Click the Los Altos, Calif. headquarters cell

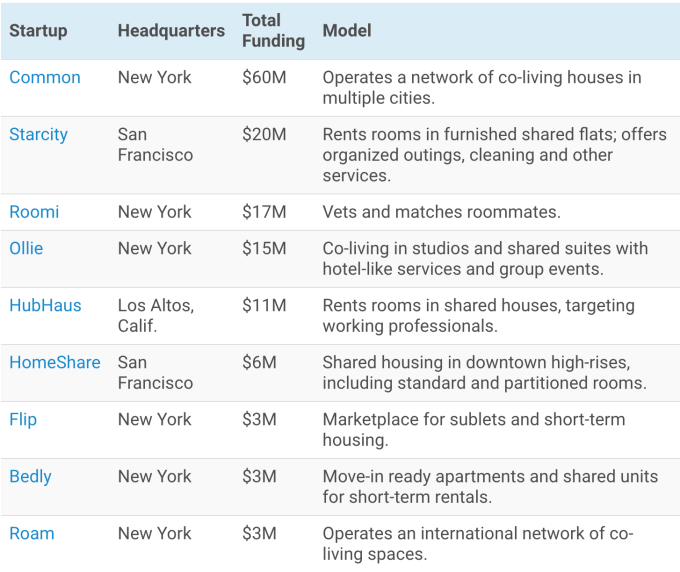155,315
